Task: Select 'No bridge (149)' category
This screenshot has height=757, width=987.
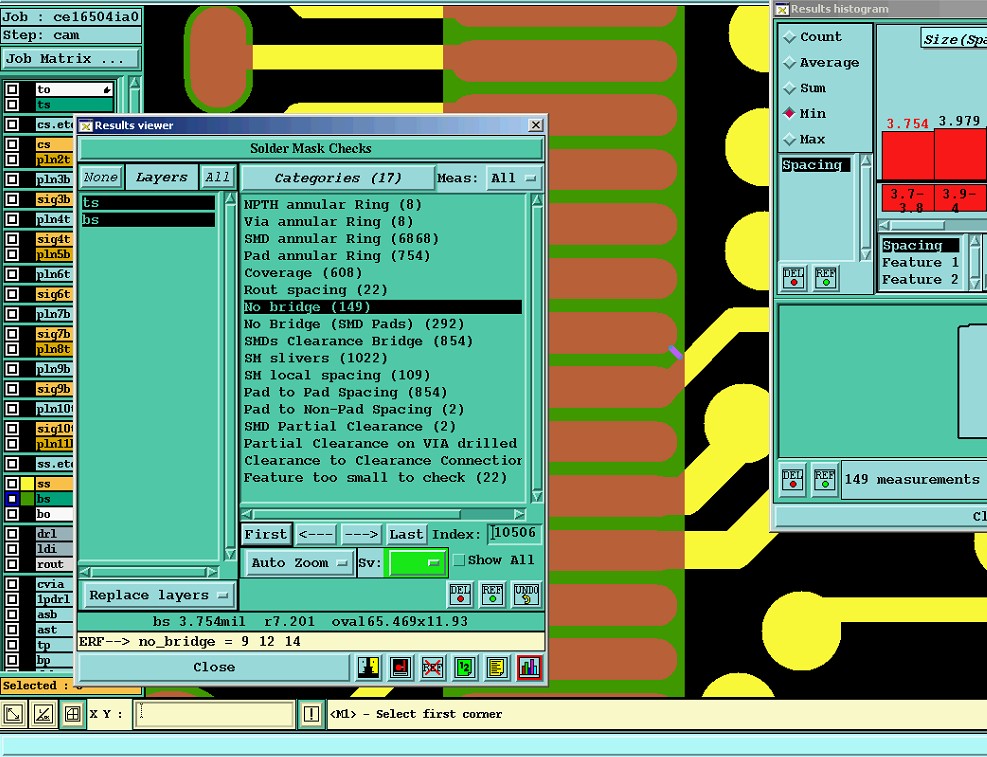Action: pos(383,307)
